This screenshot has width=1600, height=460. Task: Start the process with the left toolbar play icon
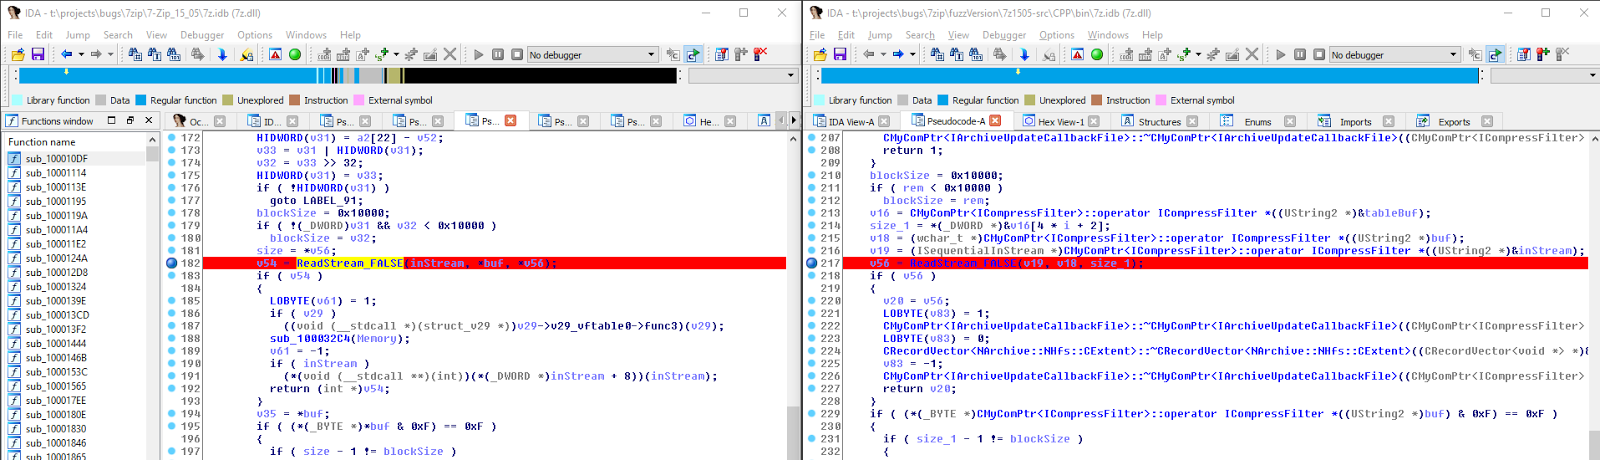pyautogui.click(x=478, y=54)
